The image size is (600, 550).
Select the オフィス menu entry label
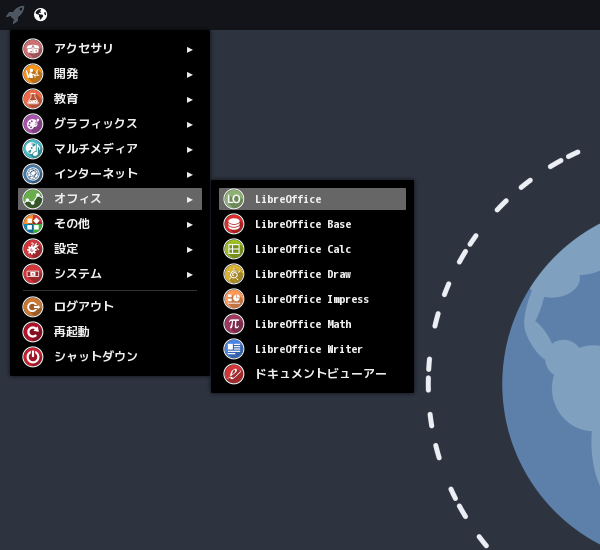(78, 199)
